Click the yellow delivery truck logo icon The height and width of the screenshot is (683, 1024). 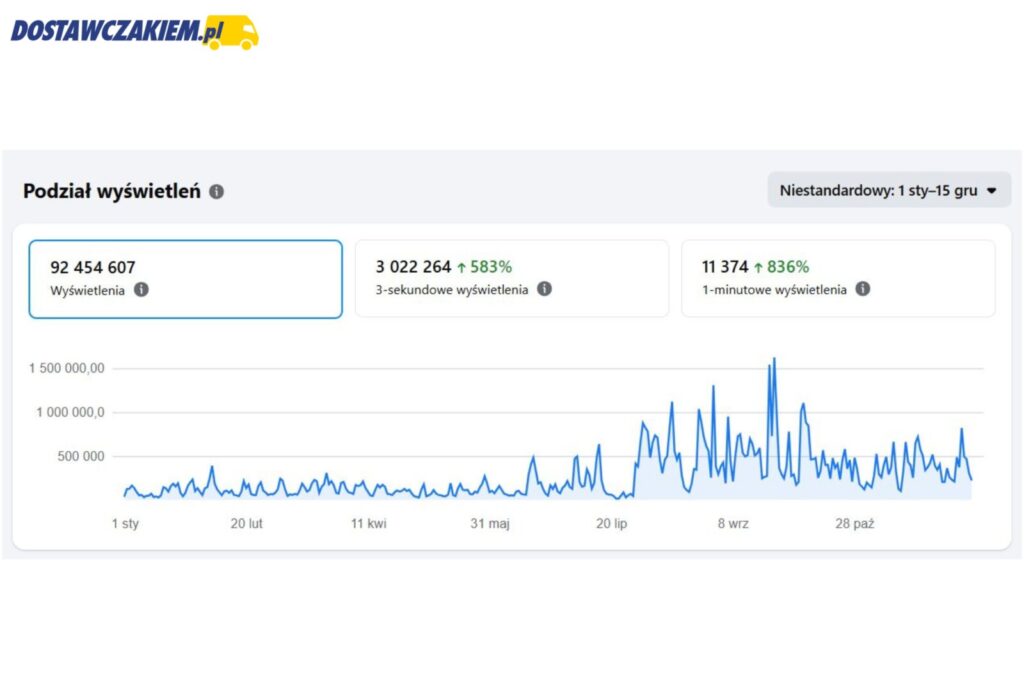pos(238,32)
